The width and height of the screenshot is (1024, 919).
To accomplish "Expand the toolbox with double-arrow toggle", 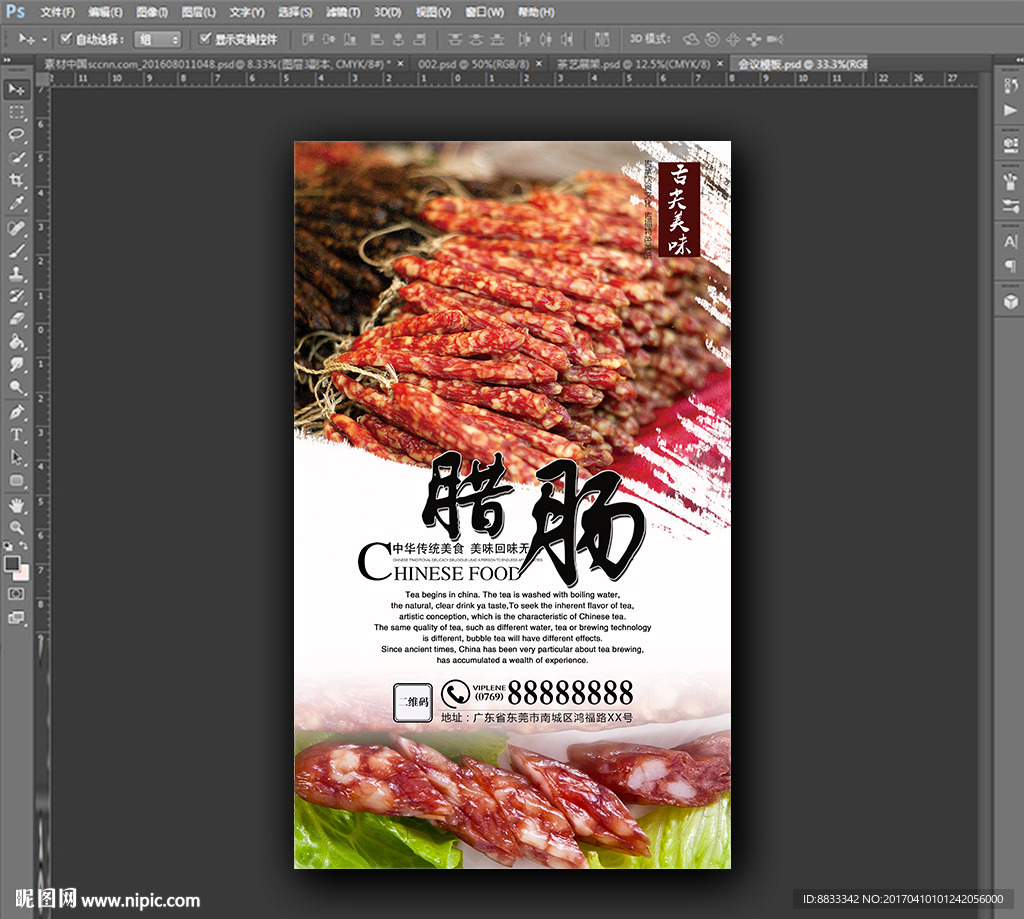I will click(8, 60).
